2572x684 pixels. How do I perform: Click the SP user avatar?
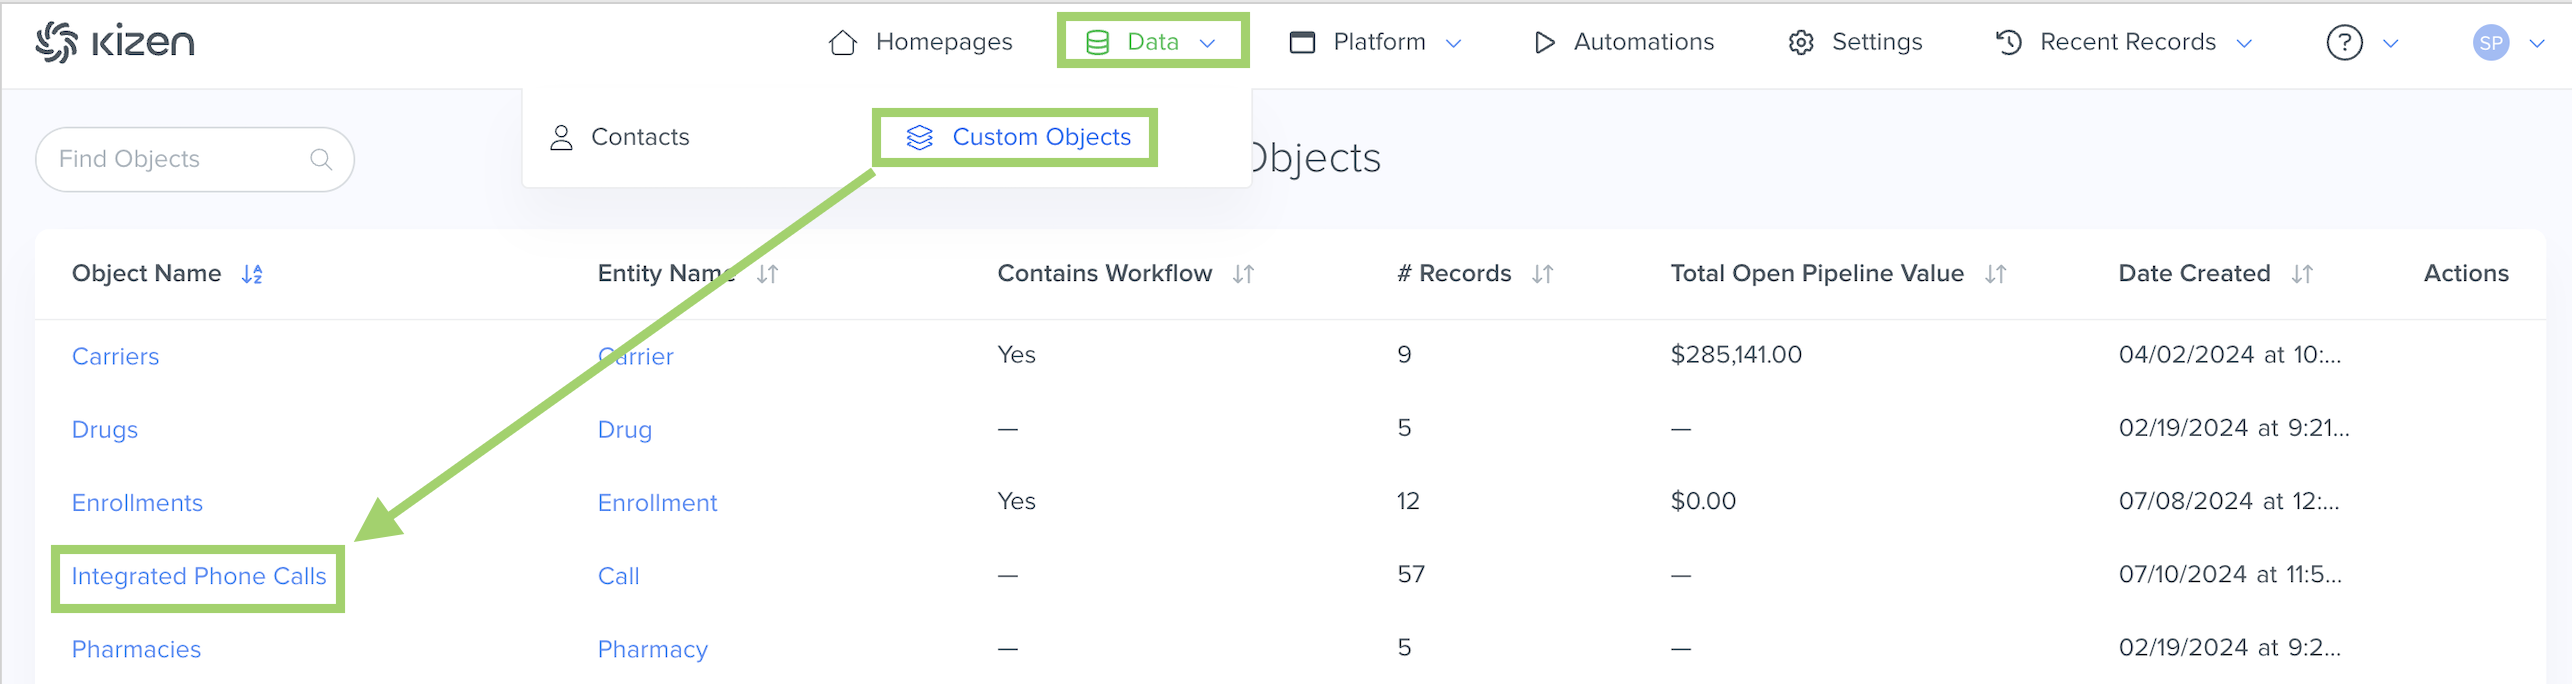(2490, 42)
